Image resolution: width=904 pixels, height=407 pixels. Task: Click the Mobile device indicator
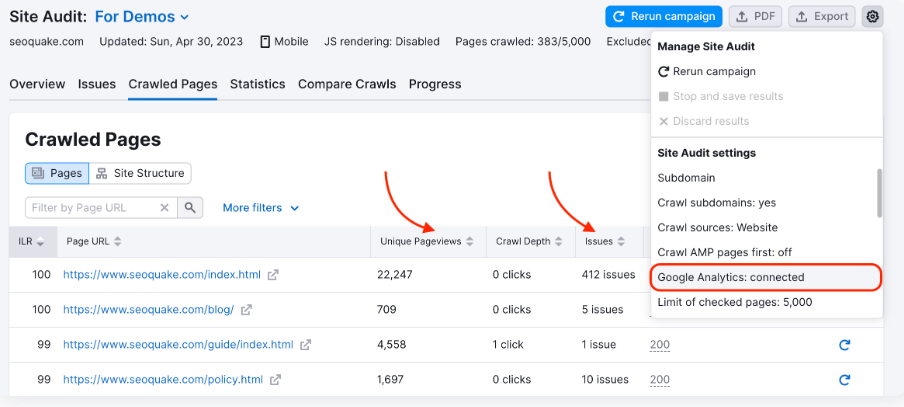tap(284, 42)
